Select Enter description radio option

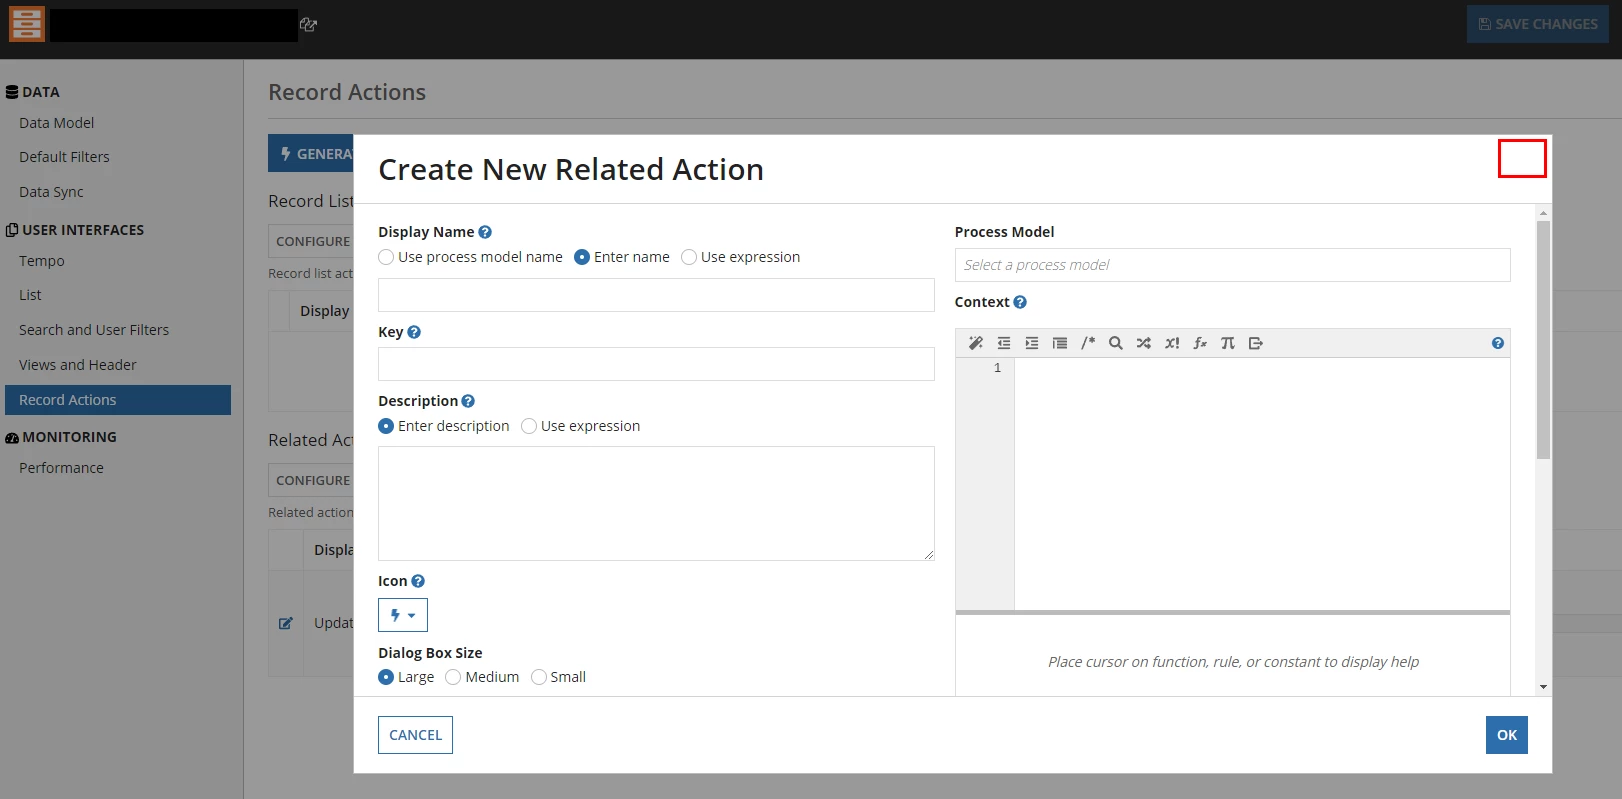[x=386, y=426]
